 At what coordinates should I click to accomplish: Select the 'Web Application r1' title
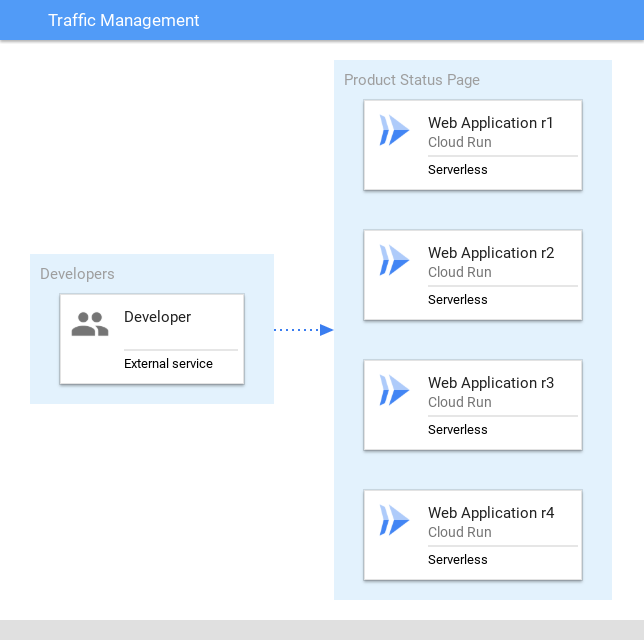coord(490,123)
